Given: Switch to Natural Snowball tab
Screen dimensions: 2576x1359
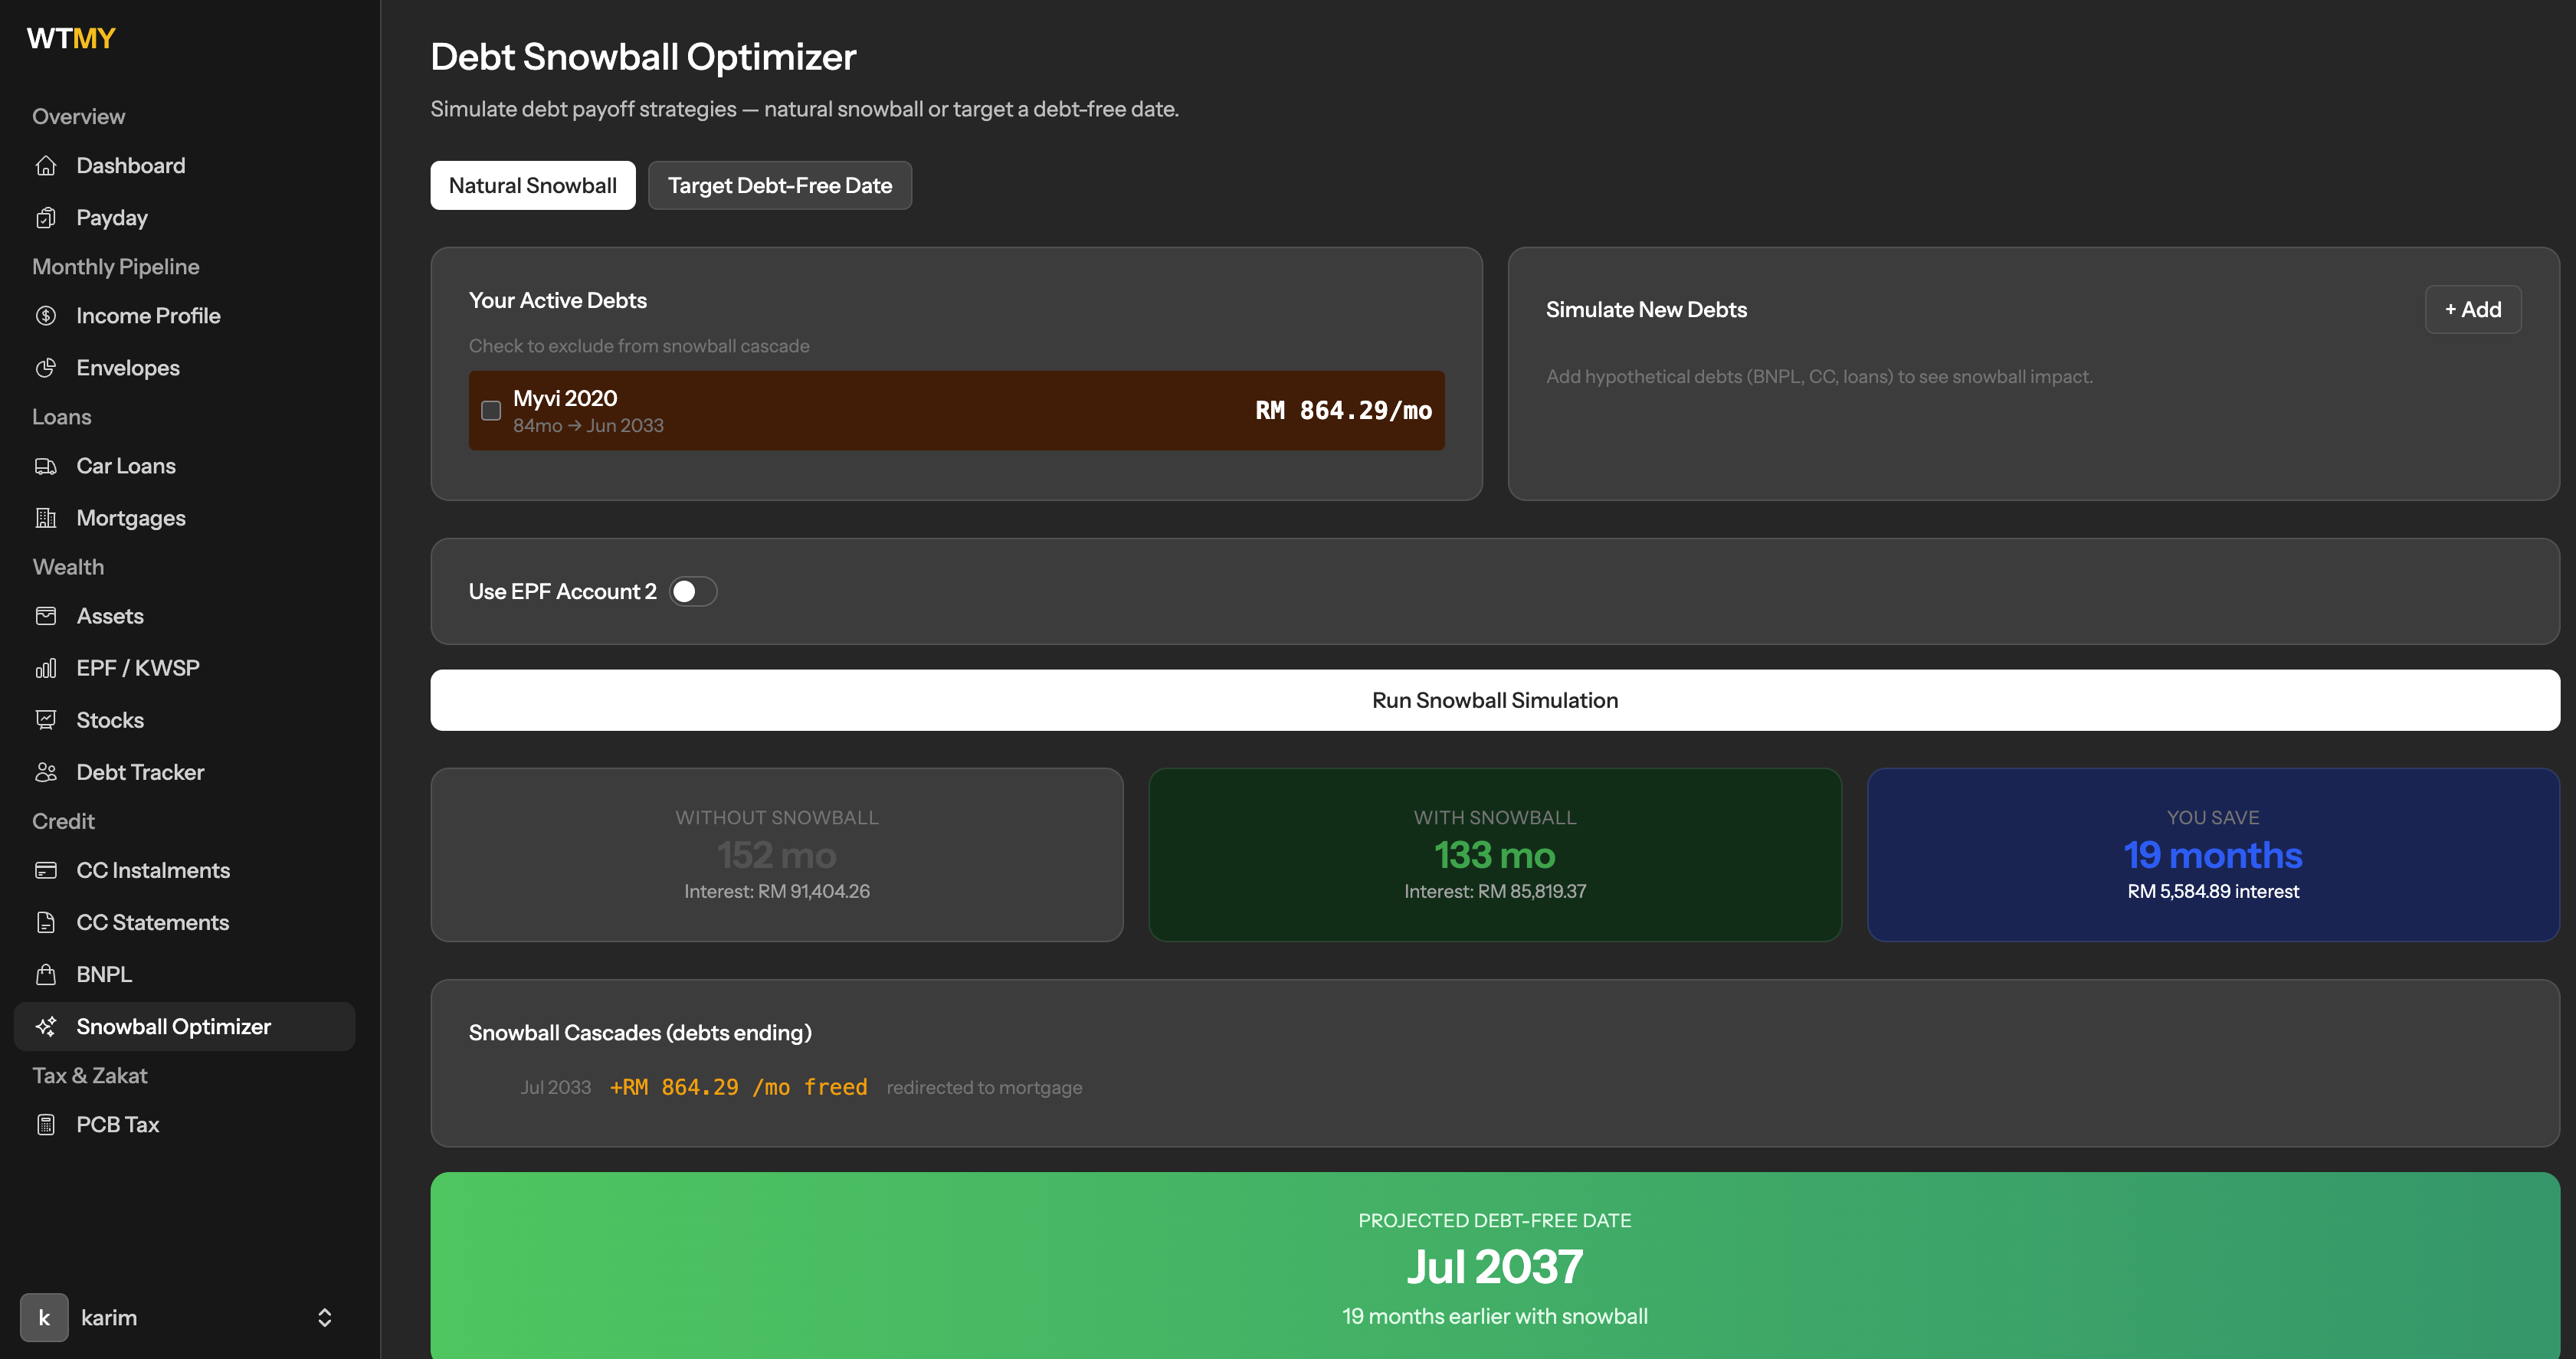Looking at the screenshot, I should [x=533, y=185].
